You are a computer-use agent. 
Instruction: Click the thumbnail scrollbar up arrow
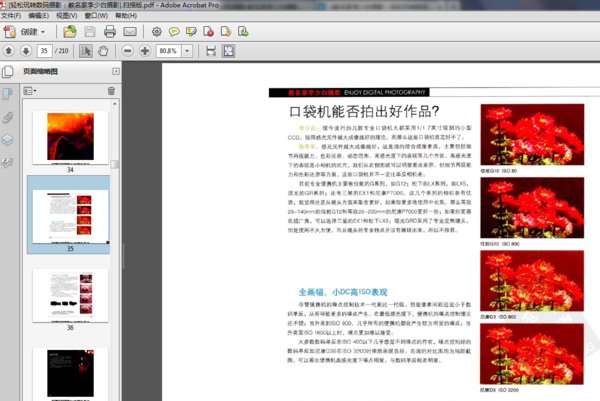[115, 104]
